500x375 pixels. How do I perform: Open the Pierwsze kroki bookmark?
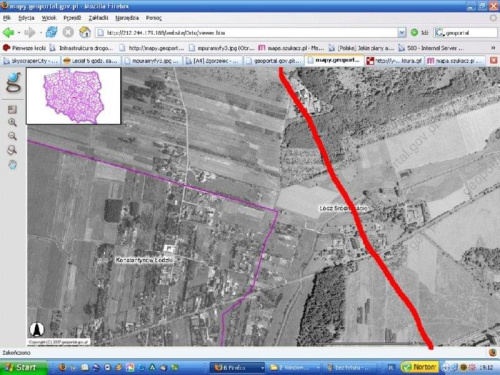pos(24,48)
